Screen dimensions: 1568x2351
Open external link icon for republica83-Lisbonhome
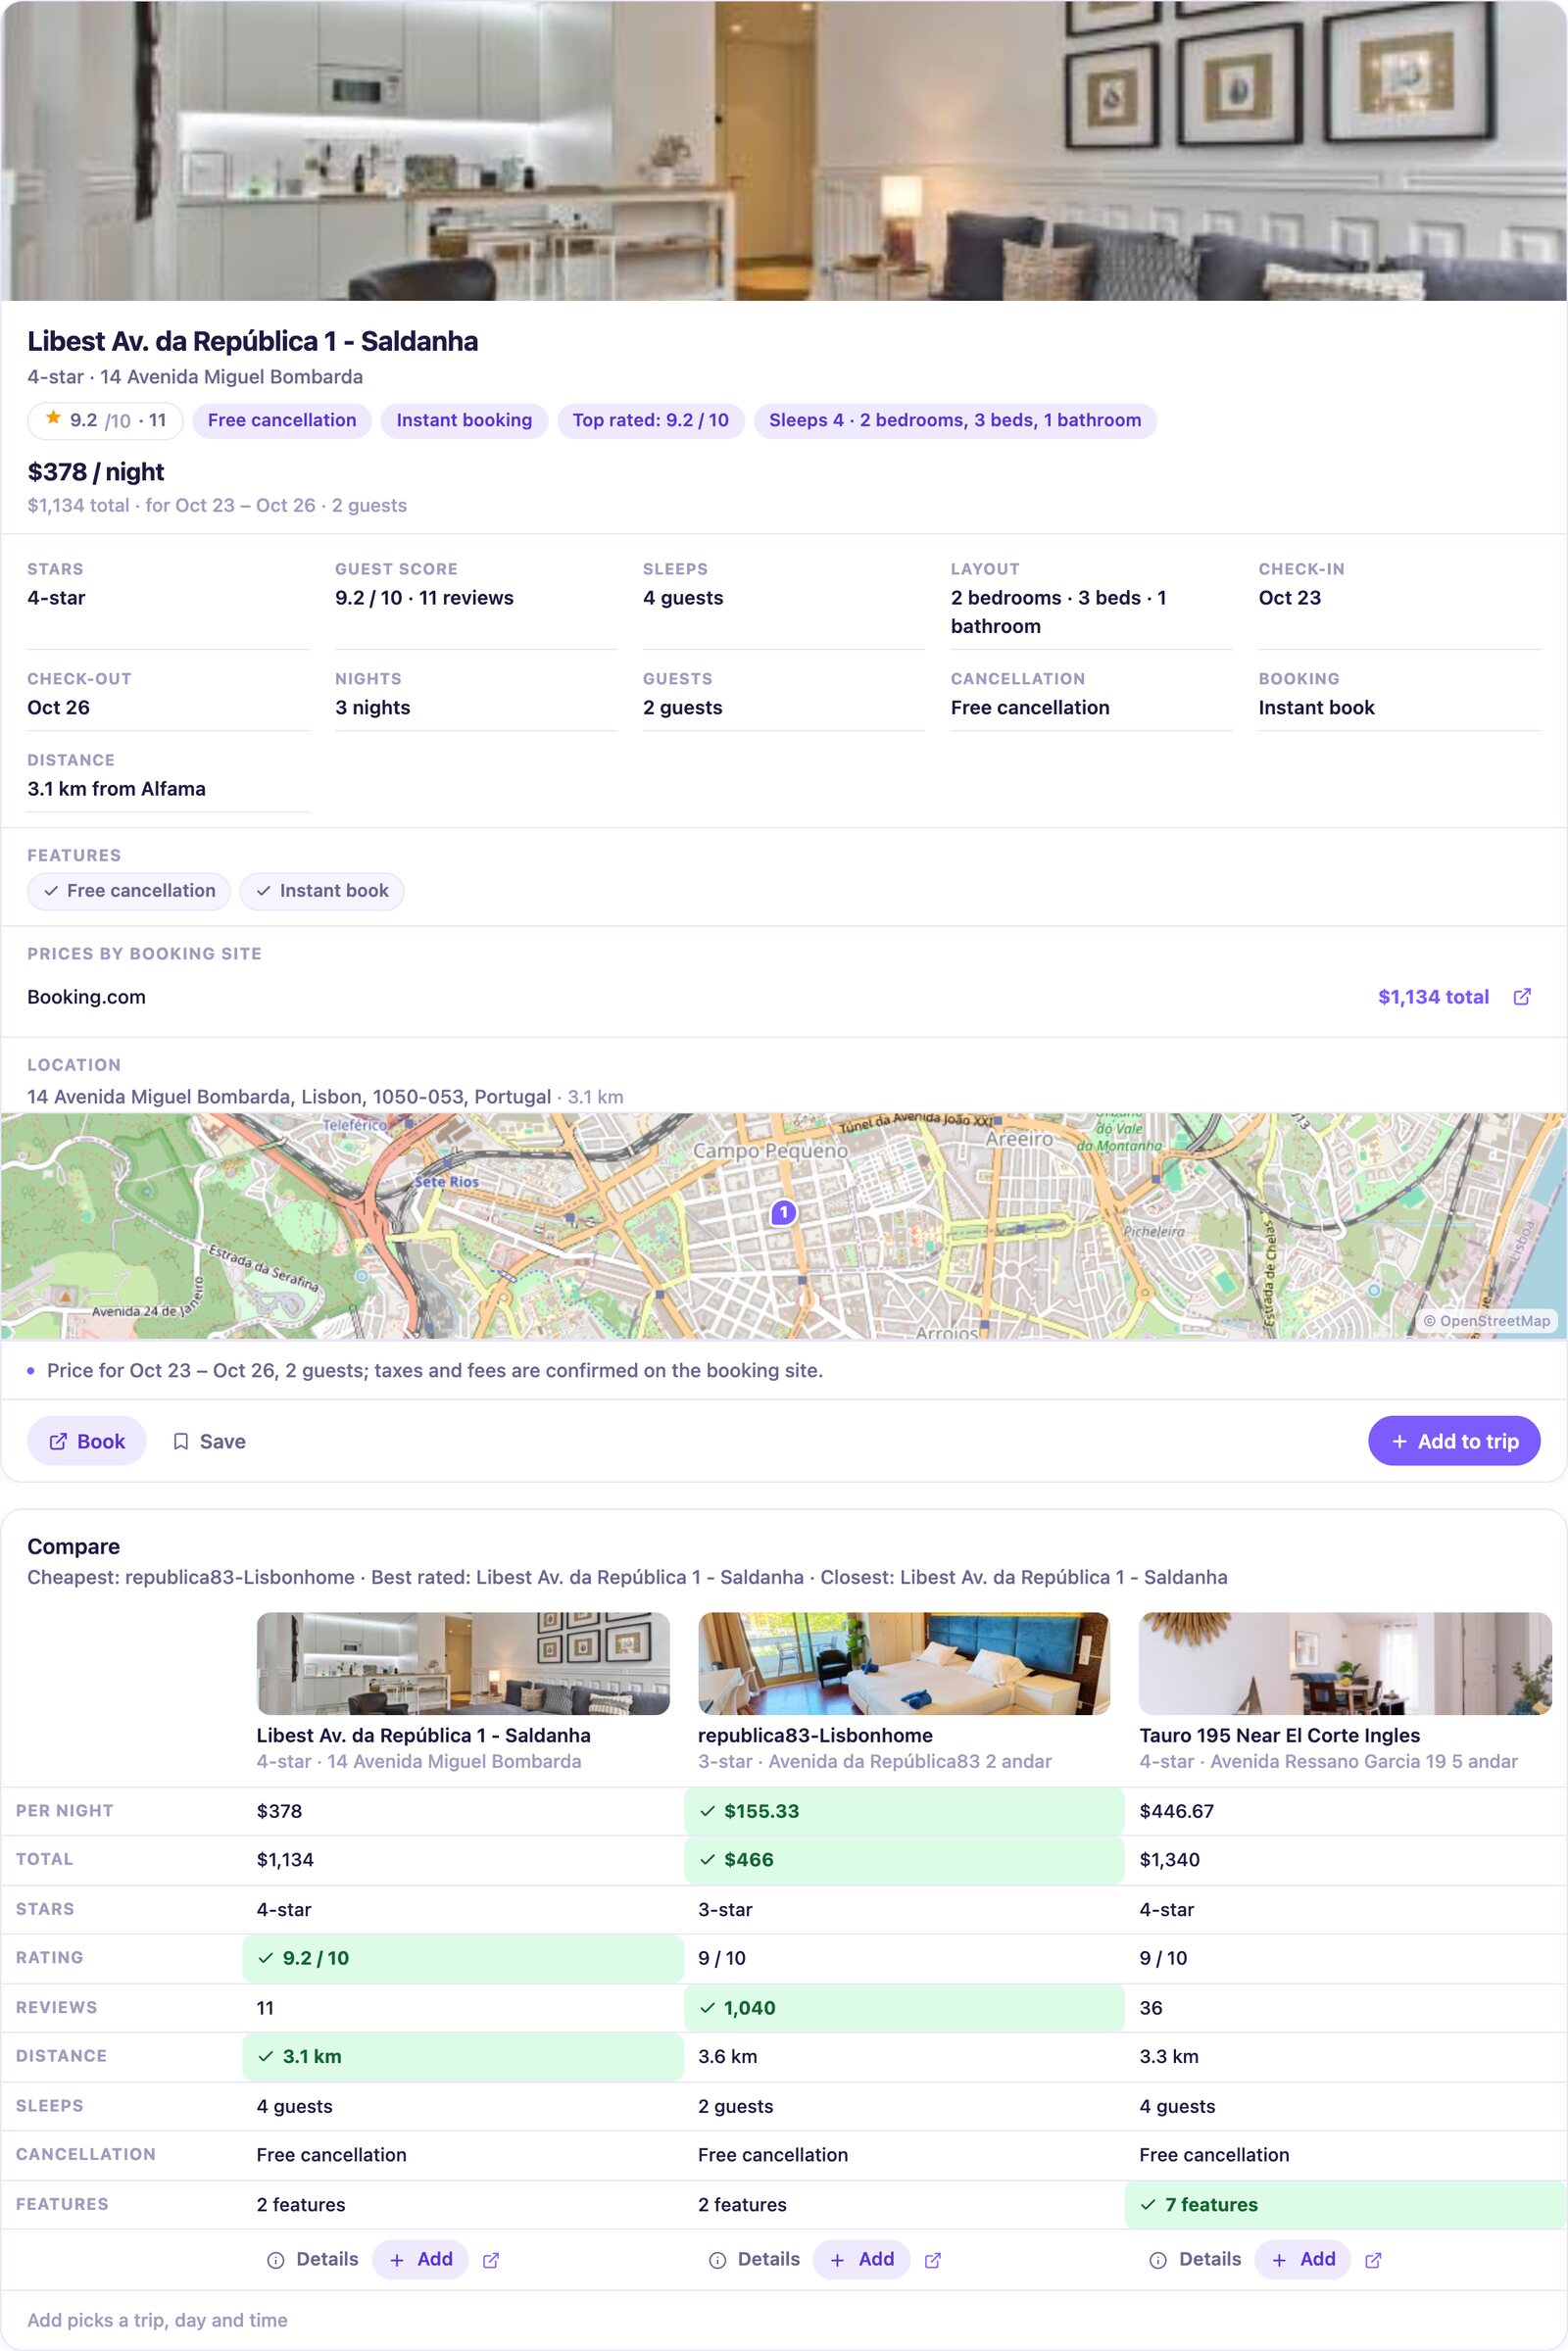point(932,2260)
